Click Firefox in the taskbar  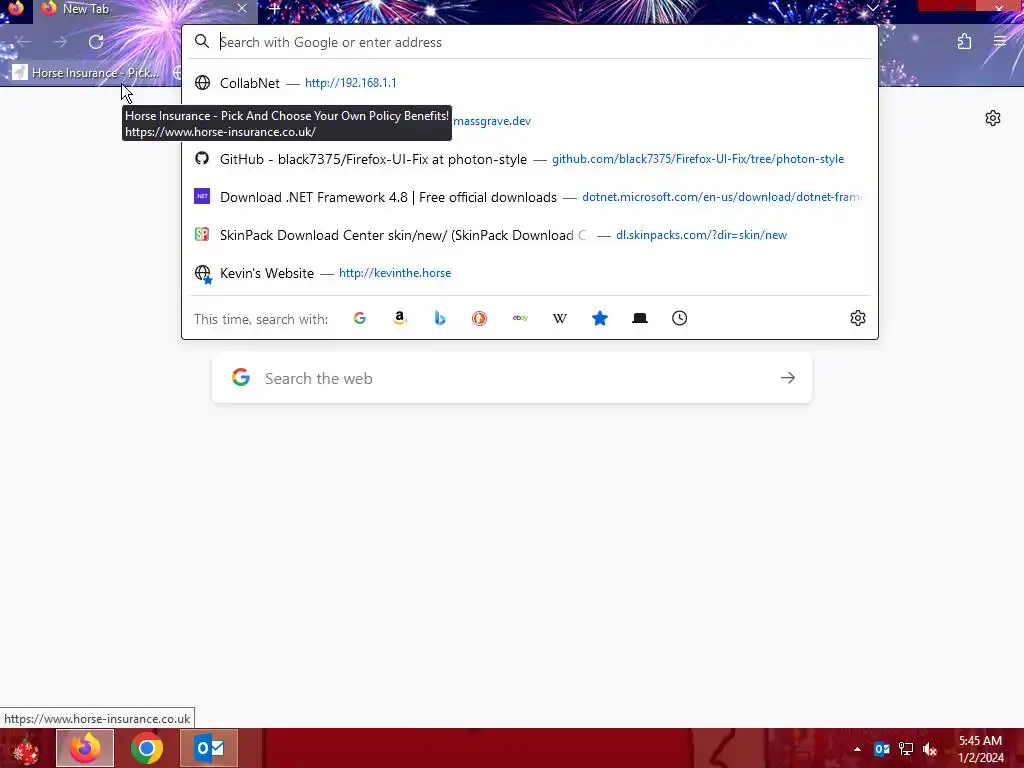(x=85, y=748)
